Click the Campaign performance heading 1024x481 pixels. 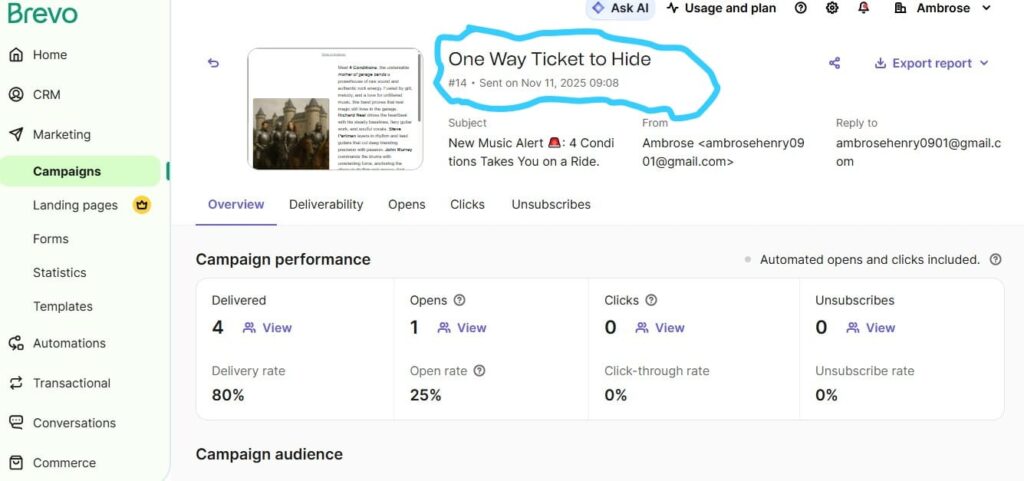coord(283,259)
